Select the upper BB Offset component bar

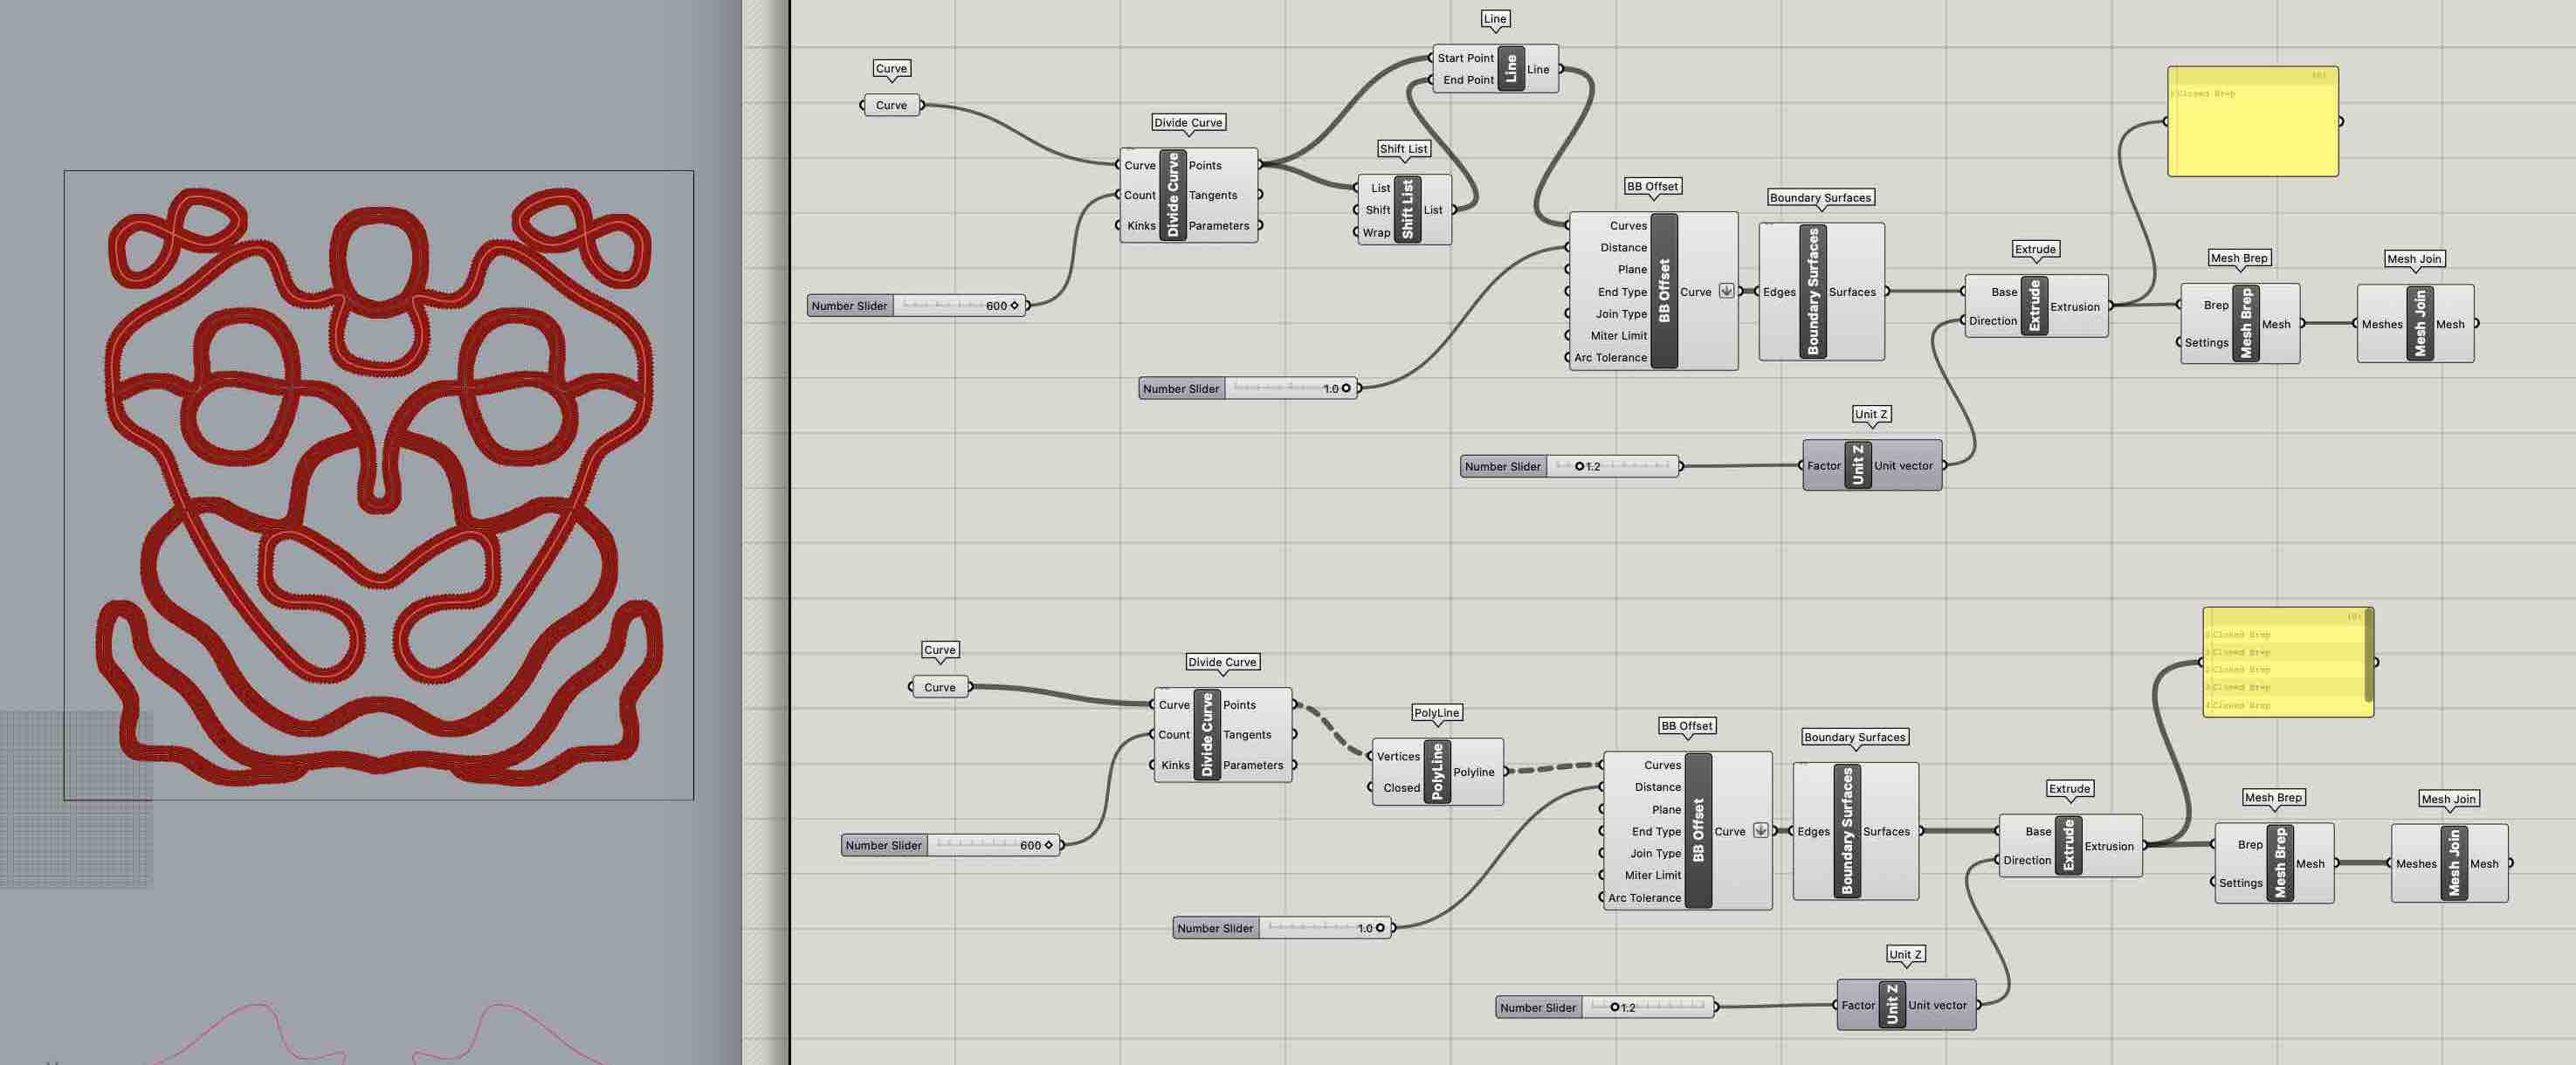coord(1664,291)
